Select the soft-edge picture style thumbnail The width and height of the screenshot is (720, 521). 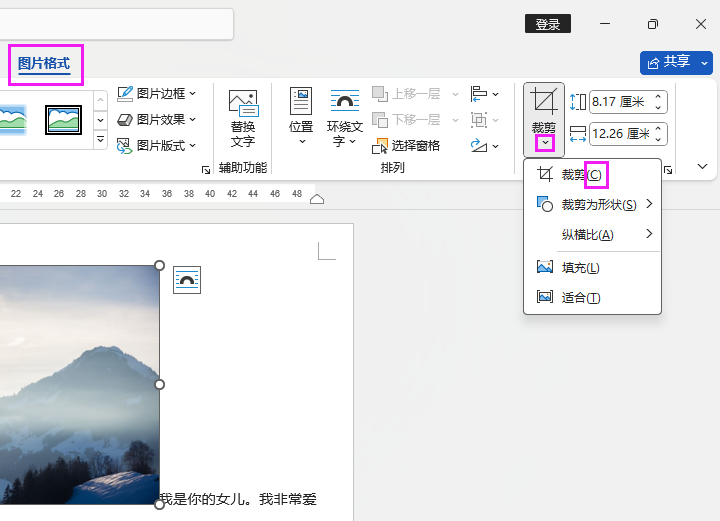coord(13,120)
